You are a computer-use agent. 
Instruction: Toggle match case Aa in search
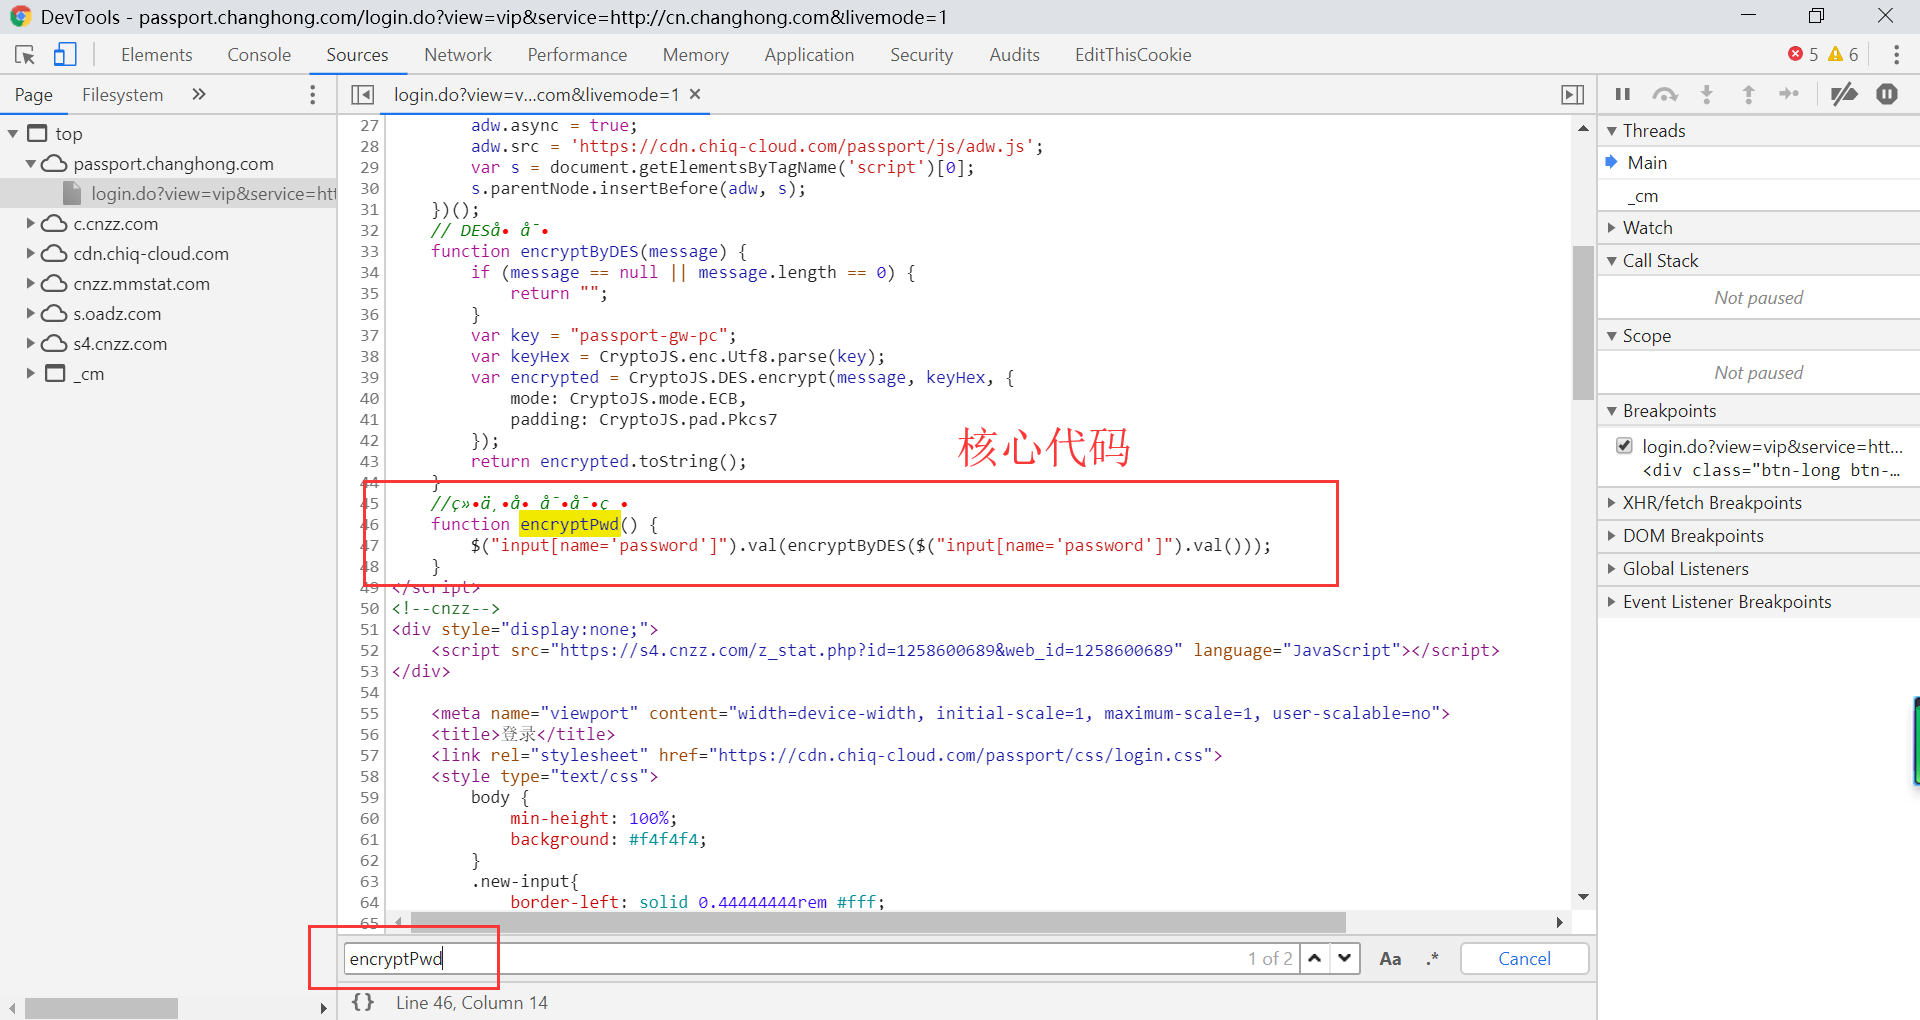point(1390,959)
